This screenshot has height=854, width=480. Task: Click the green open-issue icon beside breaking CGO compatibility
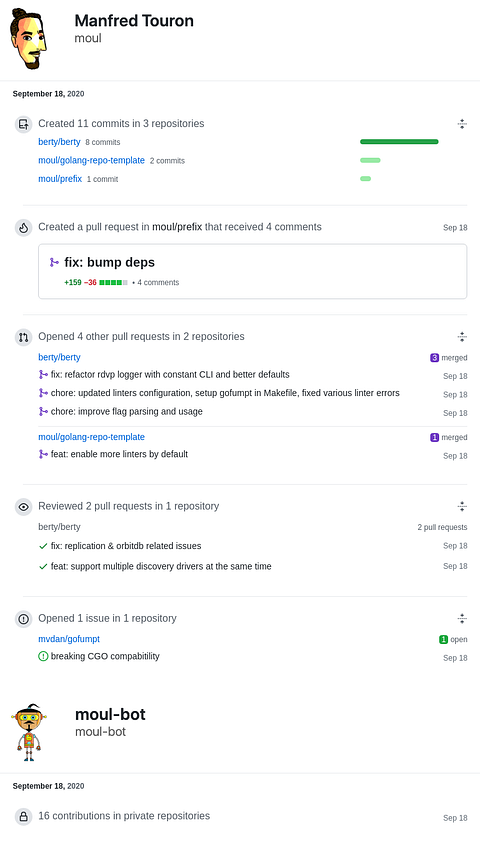43,656
